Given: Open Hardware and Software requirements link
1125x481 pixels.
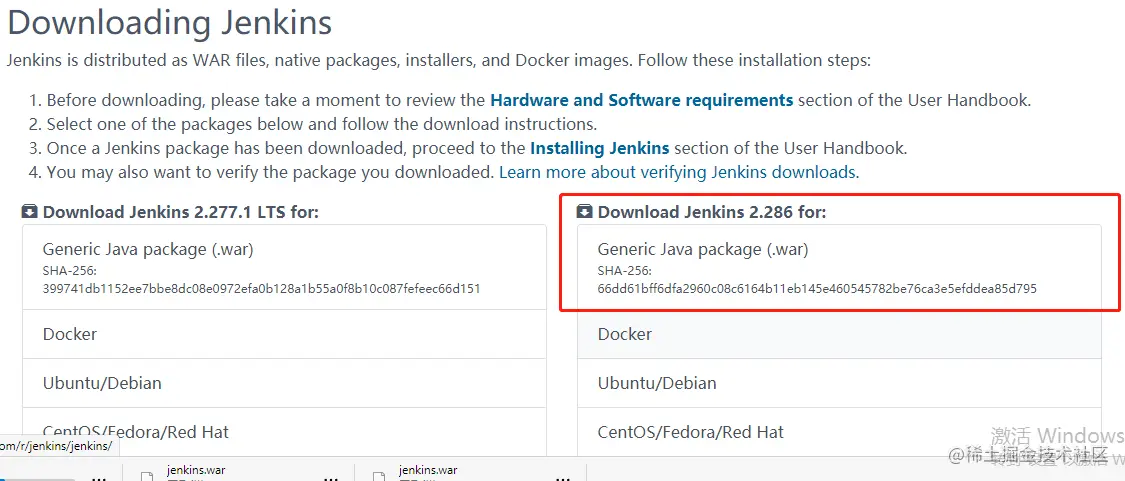Looking at the screenshot, I should pyautogui.click(x=641, y=100).
